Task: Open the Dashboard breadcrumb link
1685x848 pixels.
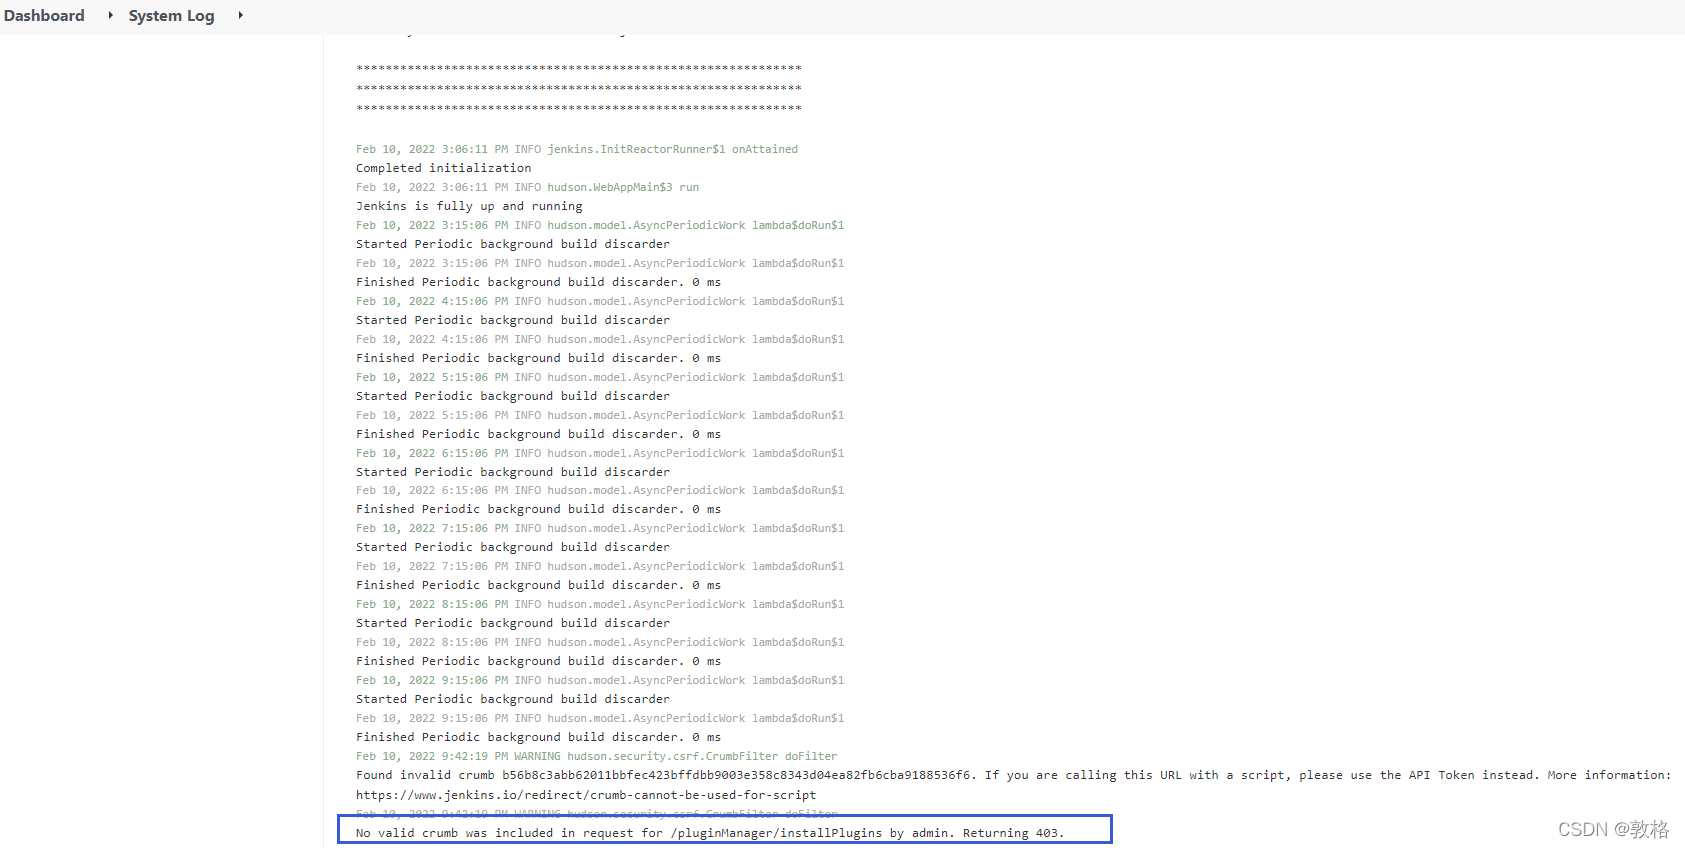Action: (44, 16)
